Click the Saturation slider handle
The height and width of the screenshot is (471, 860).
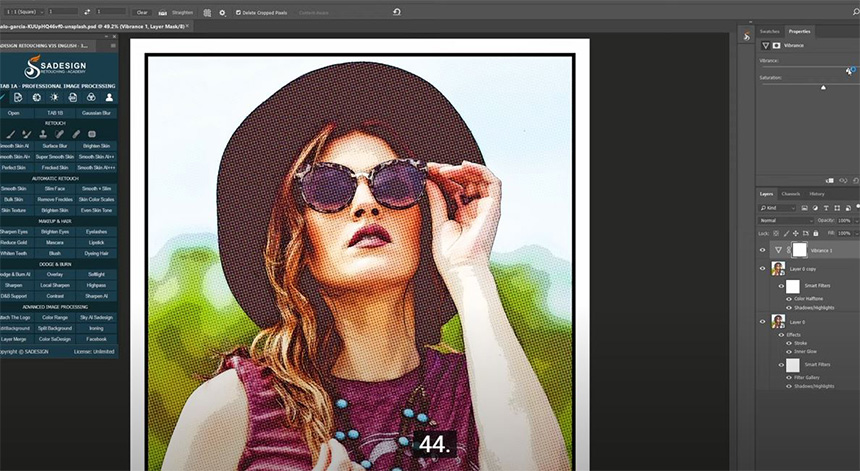(x=823, y=88)
